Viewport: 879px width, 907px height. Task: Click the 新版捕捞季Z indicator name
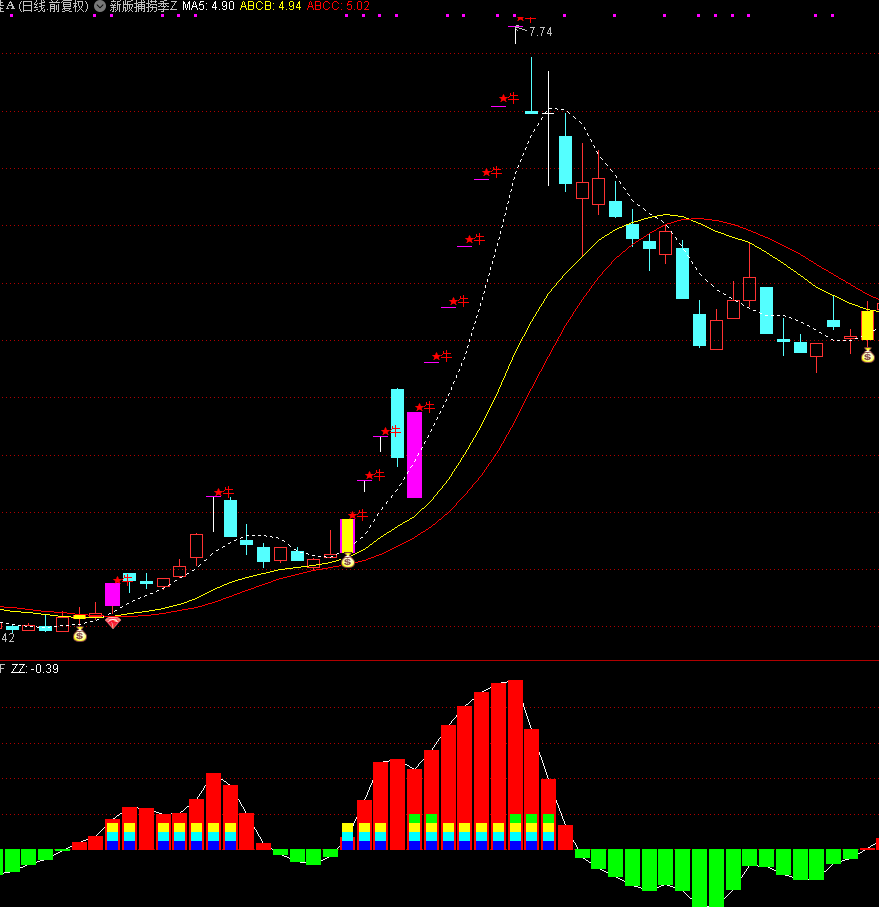pyautogui.click(x=143, y=6)
